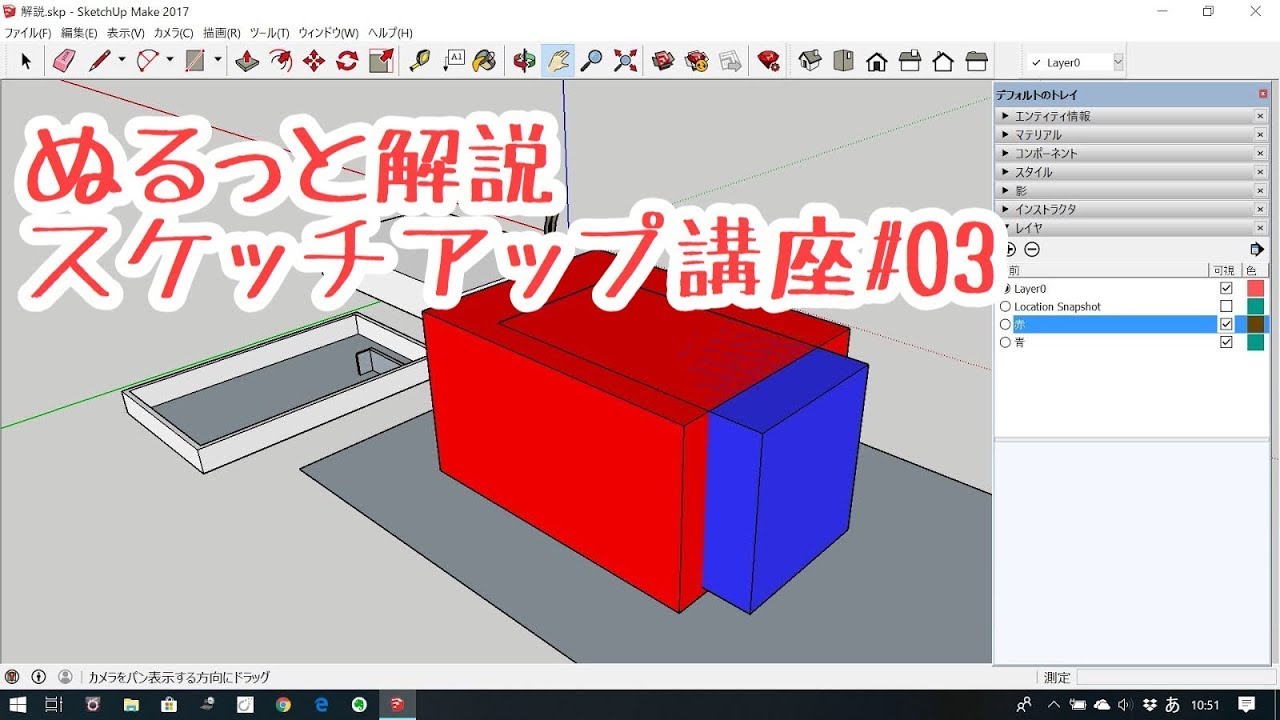Open the Rectangle tool dropdown arrow
The width and height of the screenshot is (1280, 720).
tap(217, 62)
